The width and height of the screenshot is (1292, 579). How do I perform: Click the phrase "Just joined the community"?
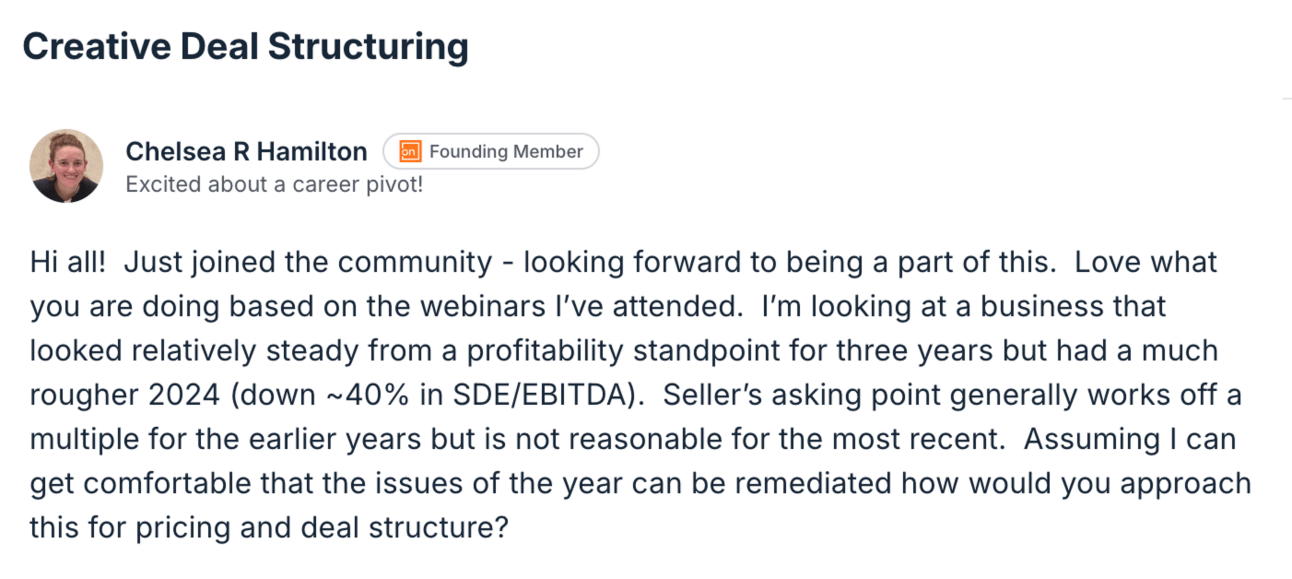(310, 263)
